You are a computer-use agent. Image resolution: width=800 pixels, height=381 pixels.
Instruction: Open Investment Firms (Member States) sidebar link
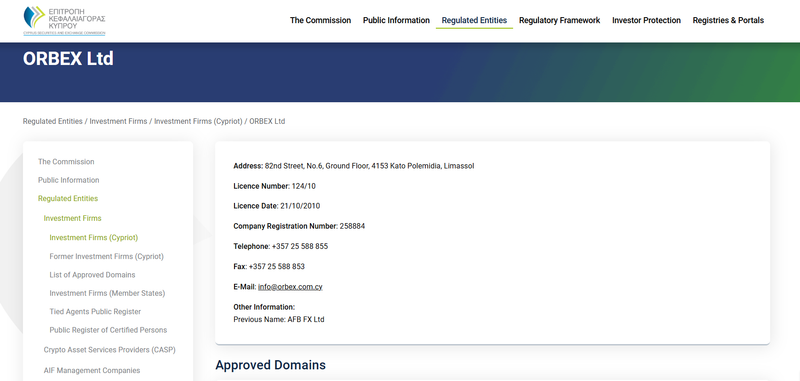[x=107, y=293]
